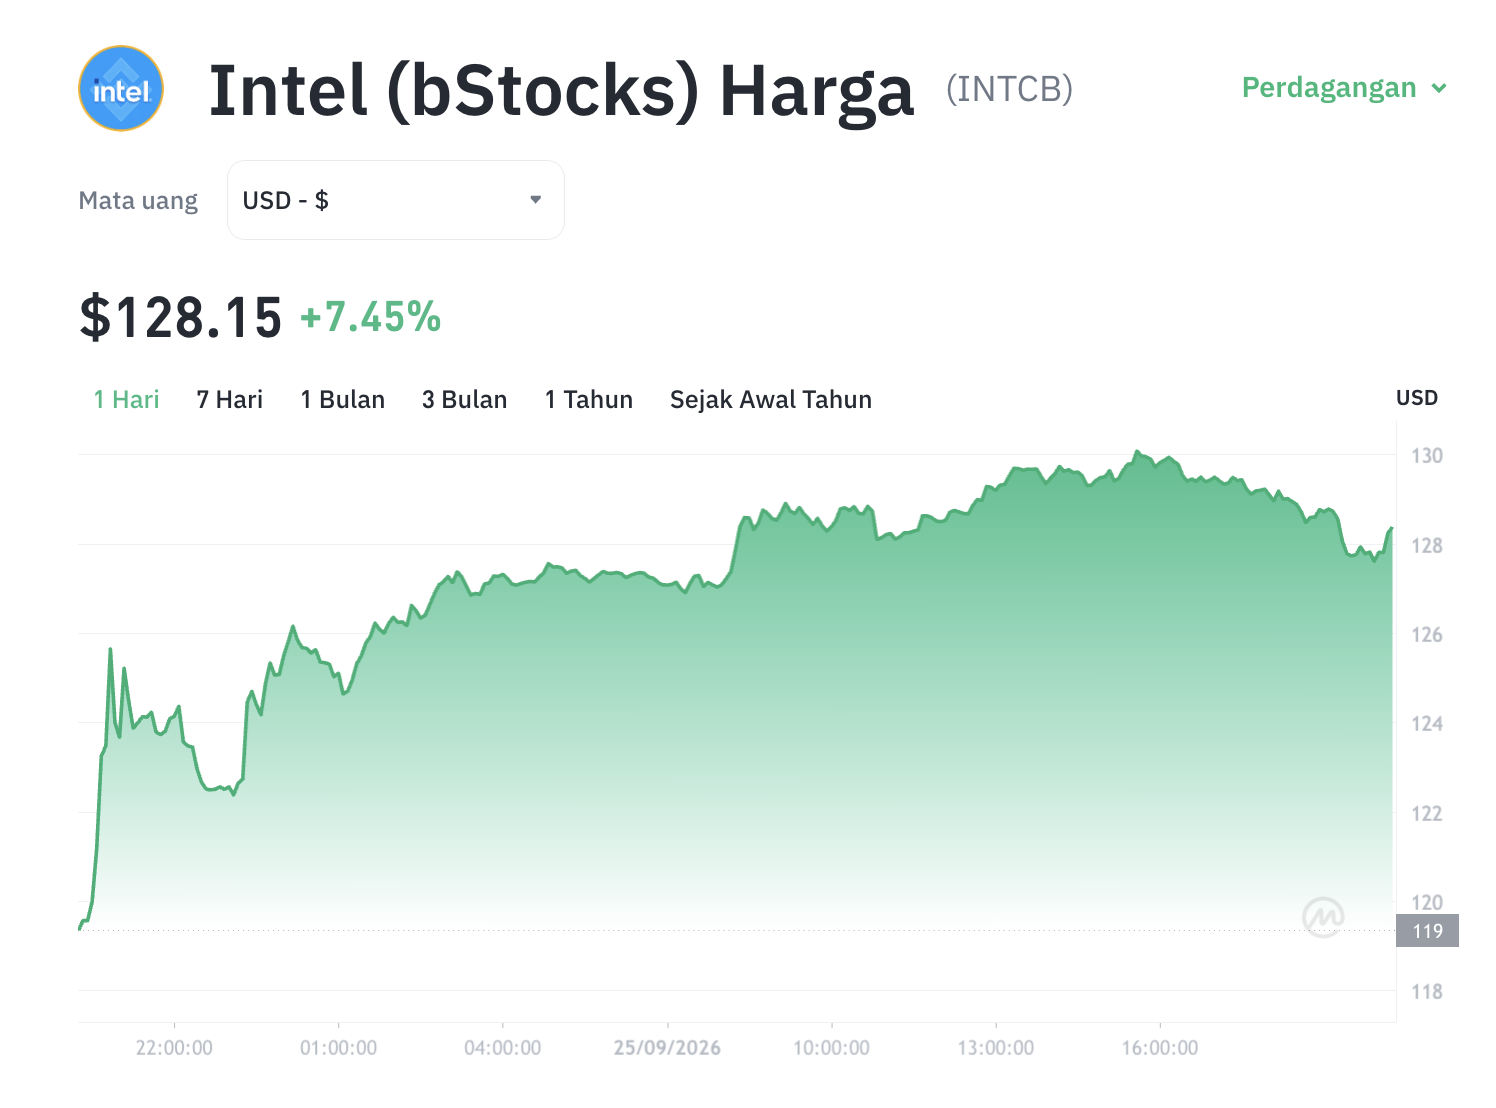Open the USD - $ currency selector
This screenshot has width=1496, height=1108.
tap(396, 200)
